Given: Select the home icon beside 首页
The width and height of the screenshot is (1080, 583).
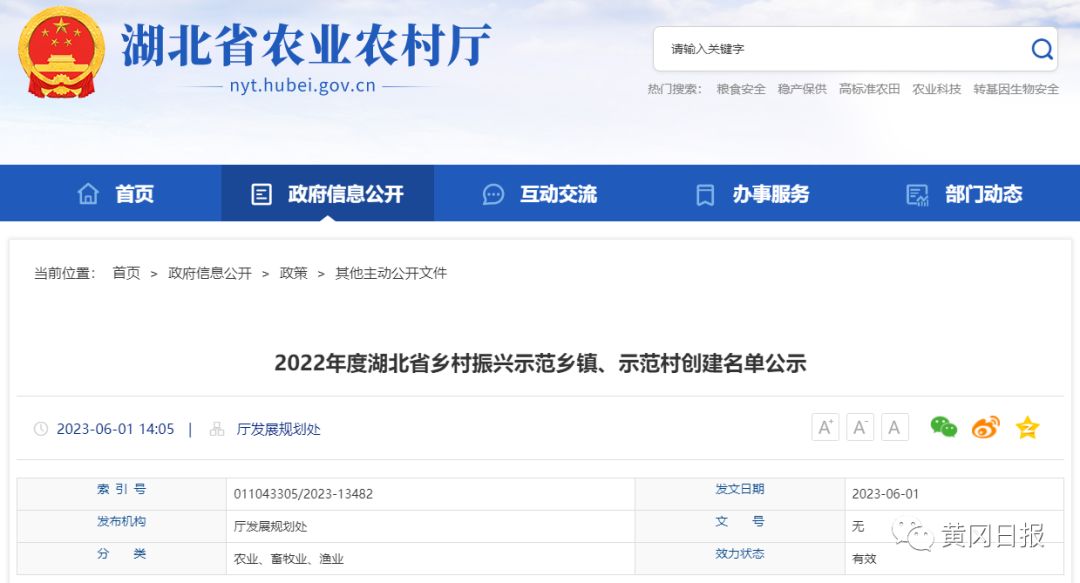Looking at the screenshot, I should tap(89, 193).
